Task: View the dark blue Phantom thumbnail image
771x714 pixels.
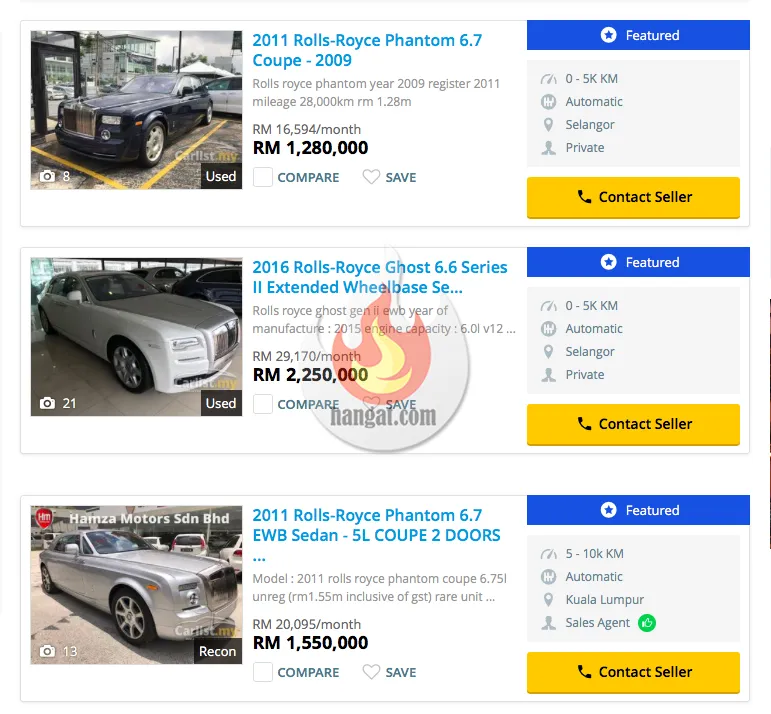Action: point(136,110)
